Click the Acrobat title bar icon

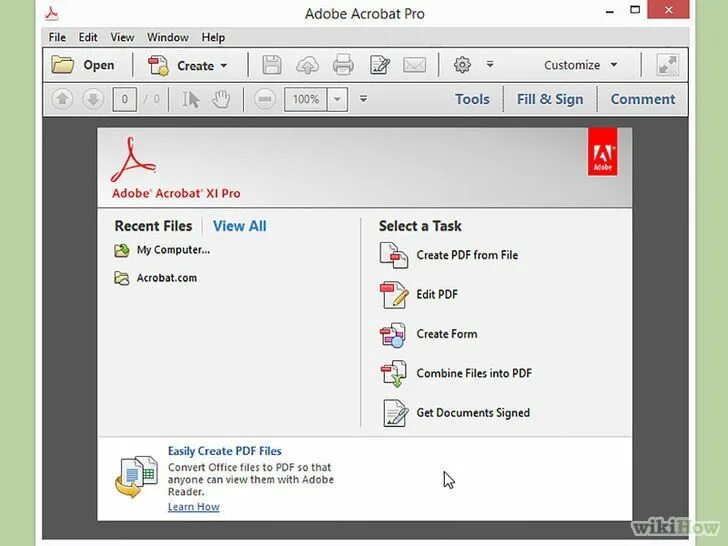[x=52, y=13]
